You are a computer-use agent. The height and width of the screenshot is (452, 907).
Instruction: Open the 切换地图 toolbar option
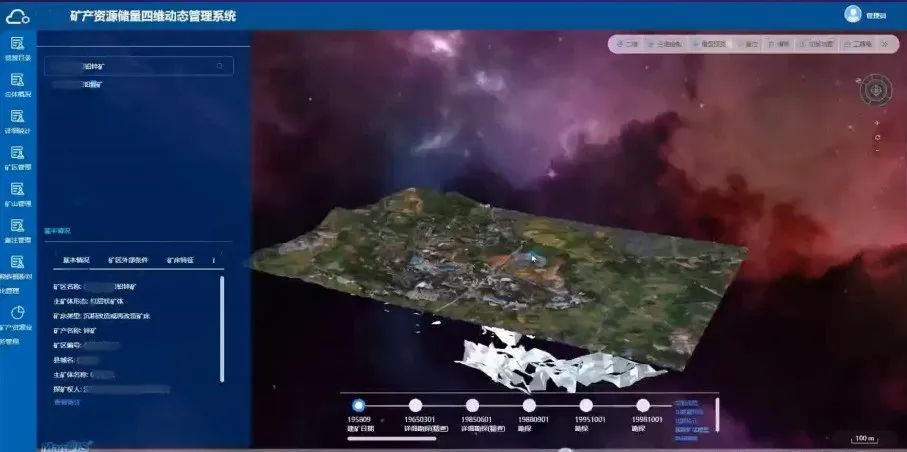[817, 44]
